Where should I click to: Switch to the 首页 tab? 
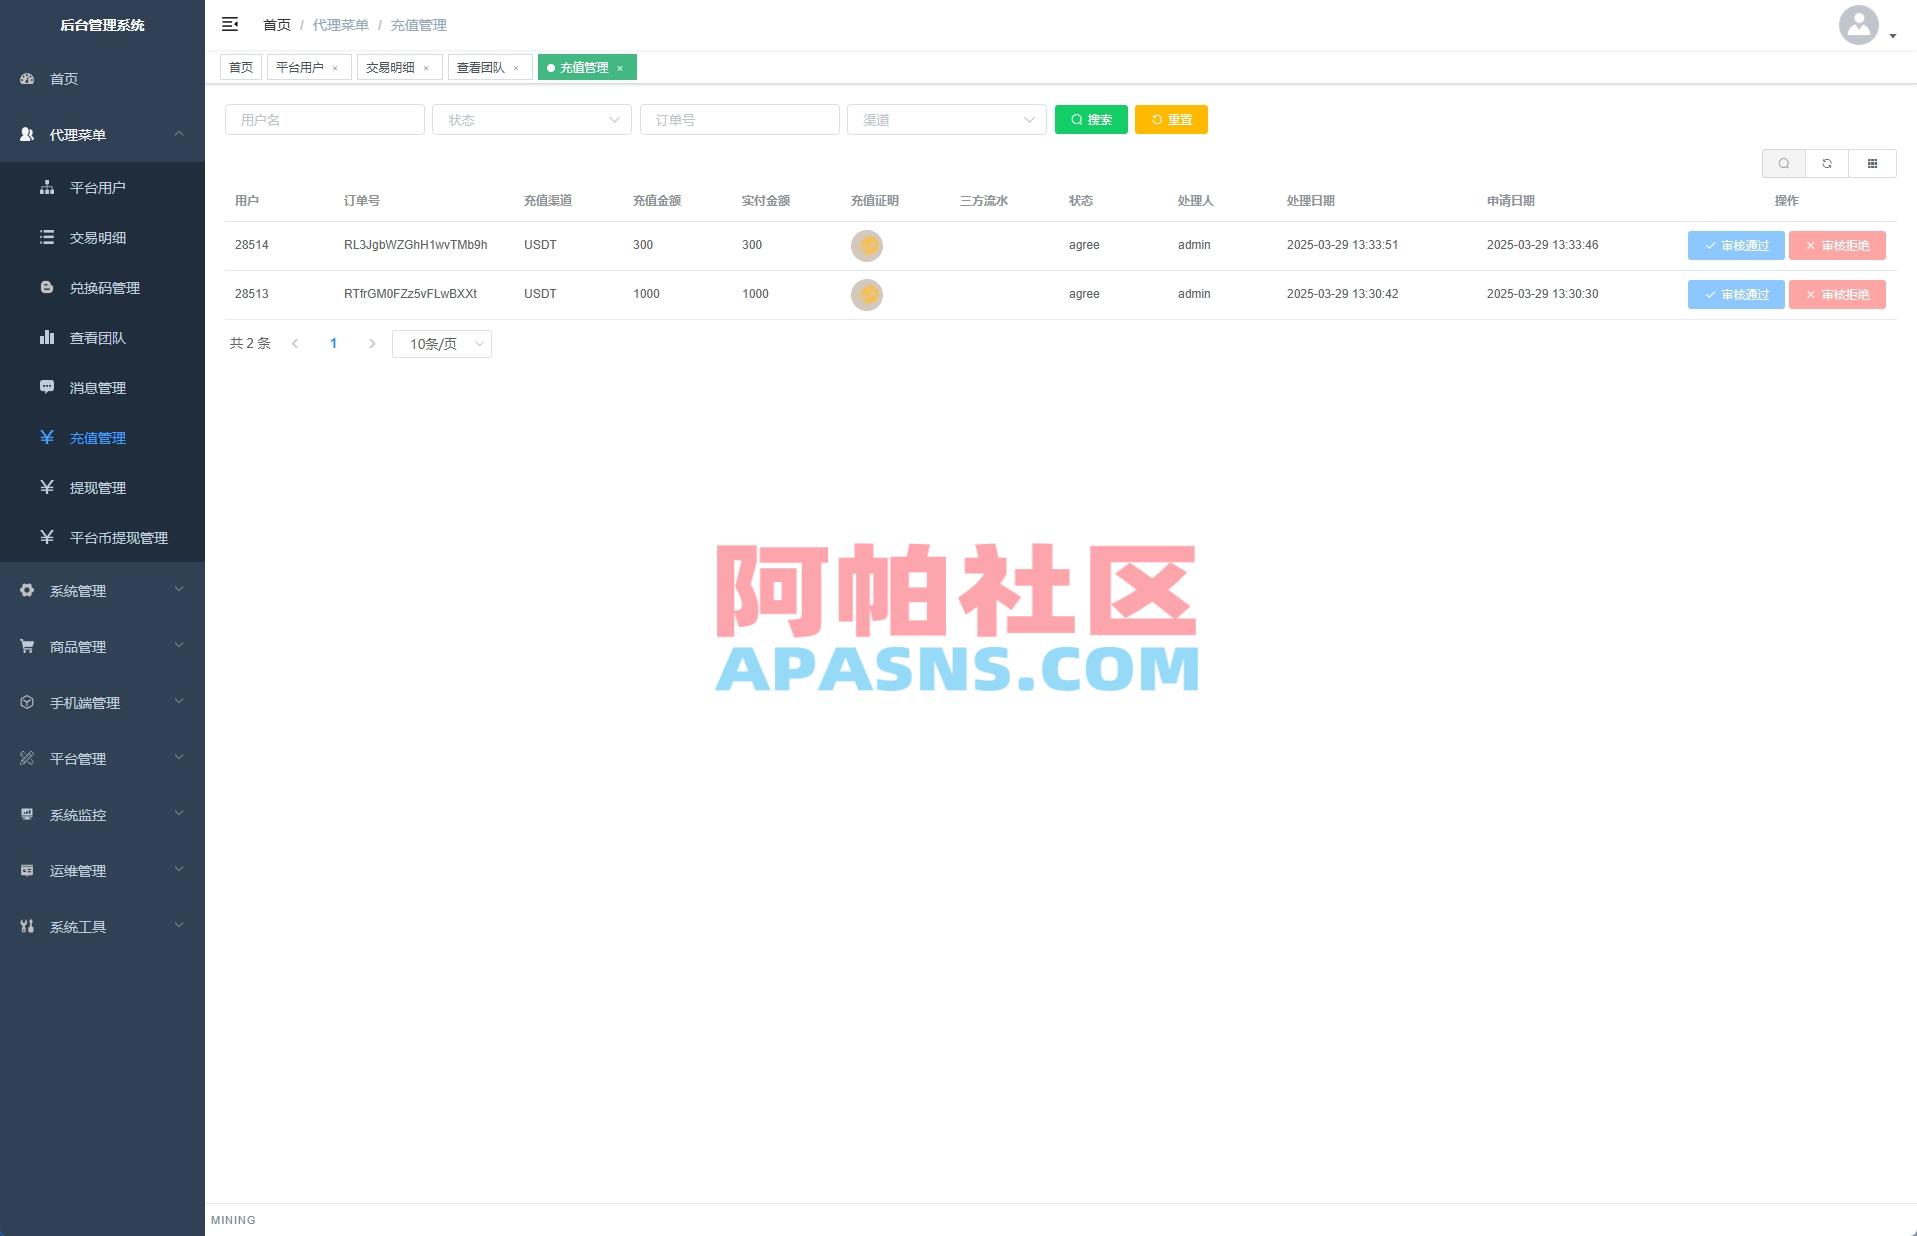pyautogui.click(x=240, y=67)
